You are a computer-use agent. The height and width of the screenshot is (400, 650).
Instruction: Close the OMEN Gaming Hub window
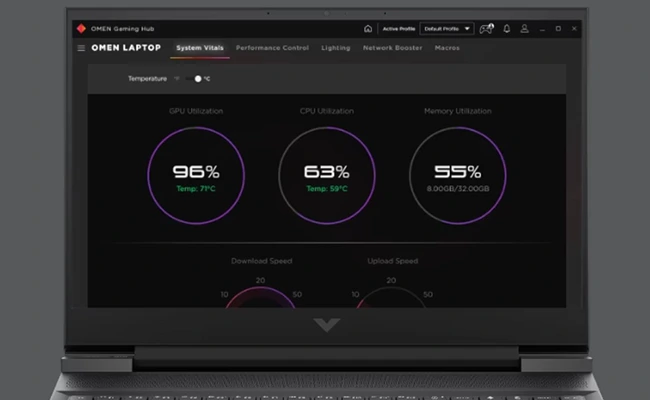pyautogui.click(x=574, y=29)
